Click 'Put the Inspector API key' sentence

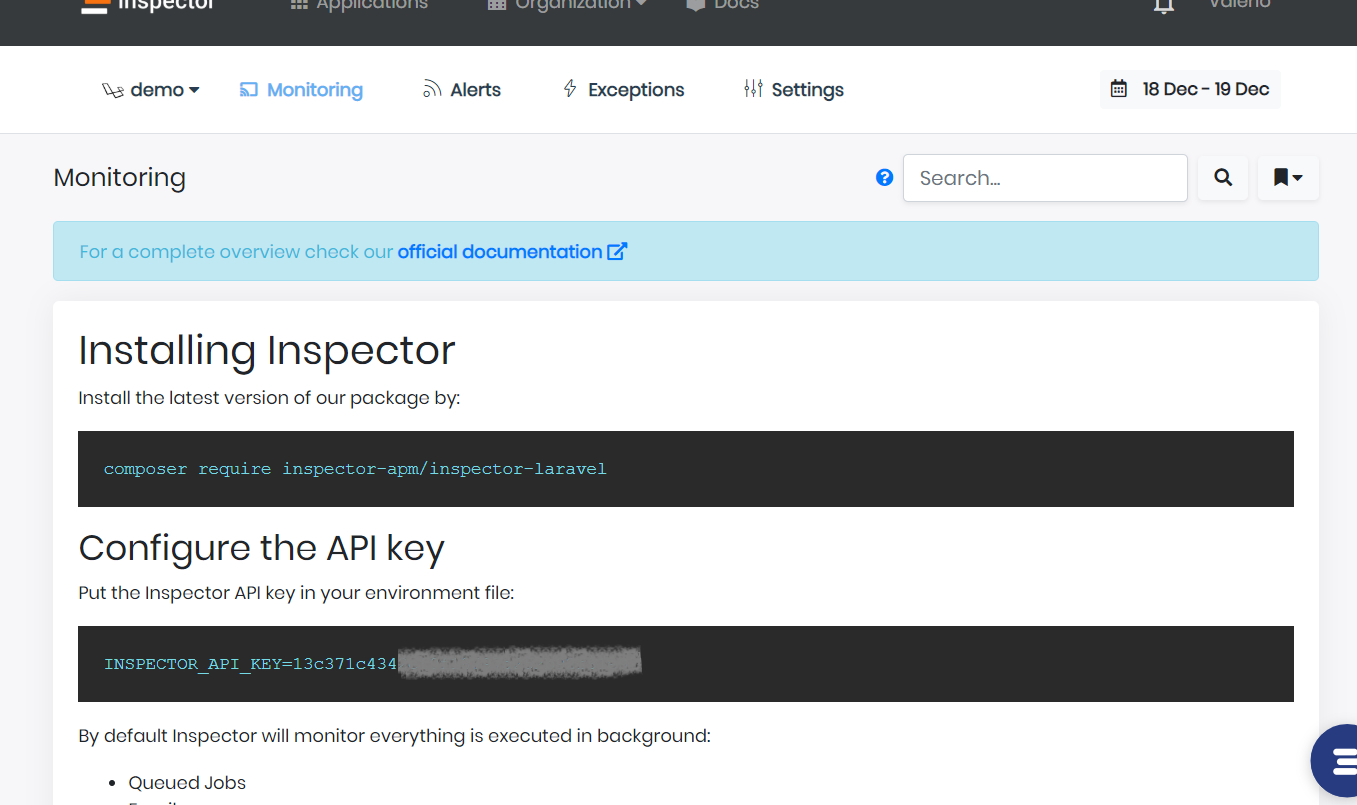tap(296, 593)
